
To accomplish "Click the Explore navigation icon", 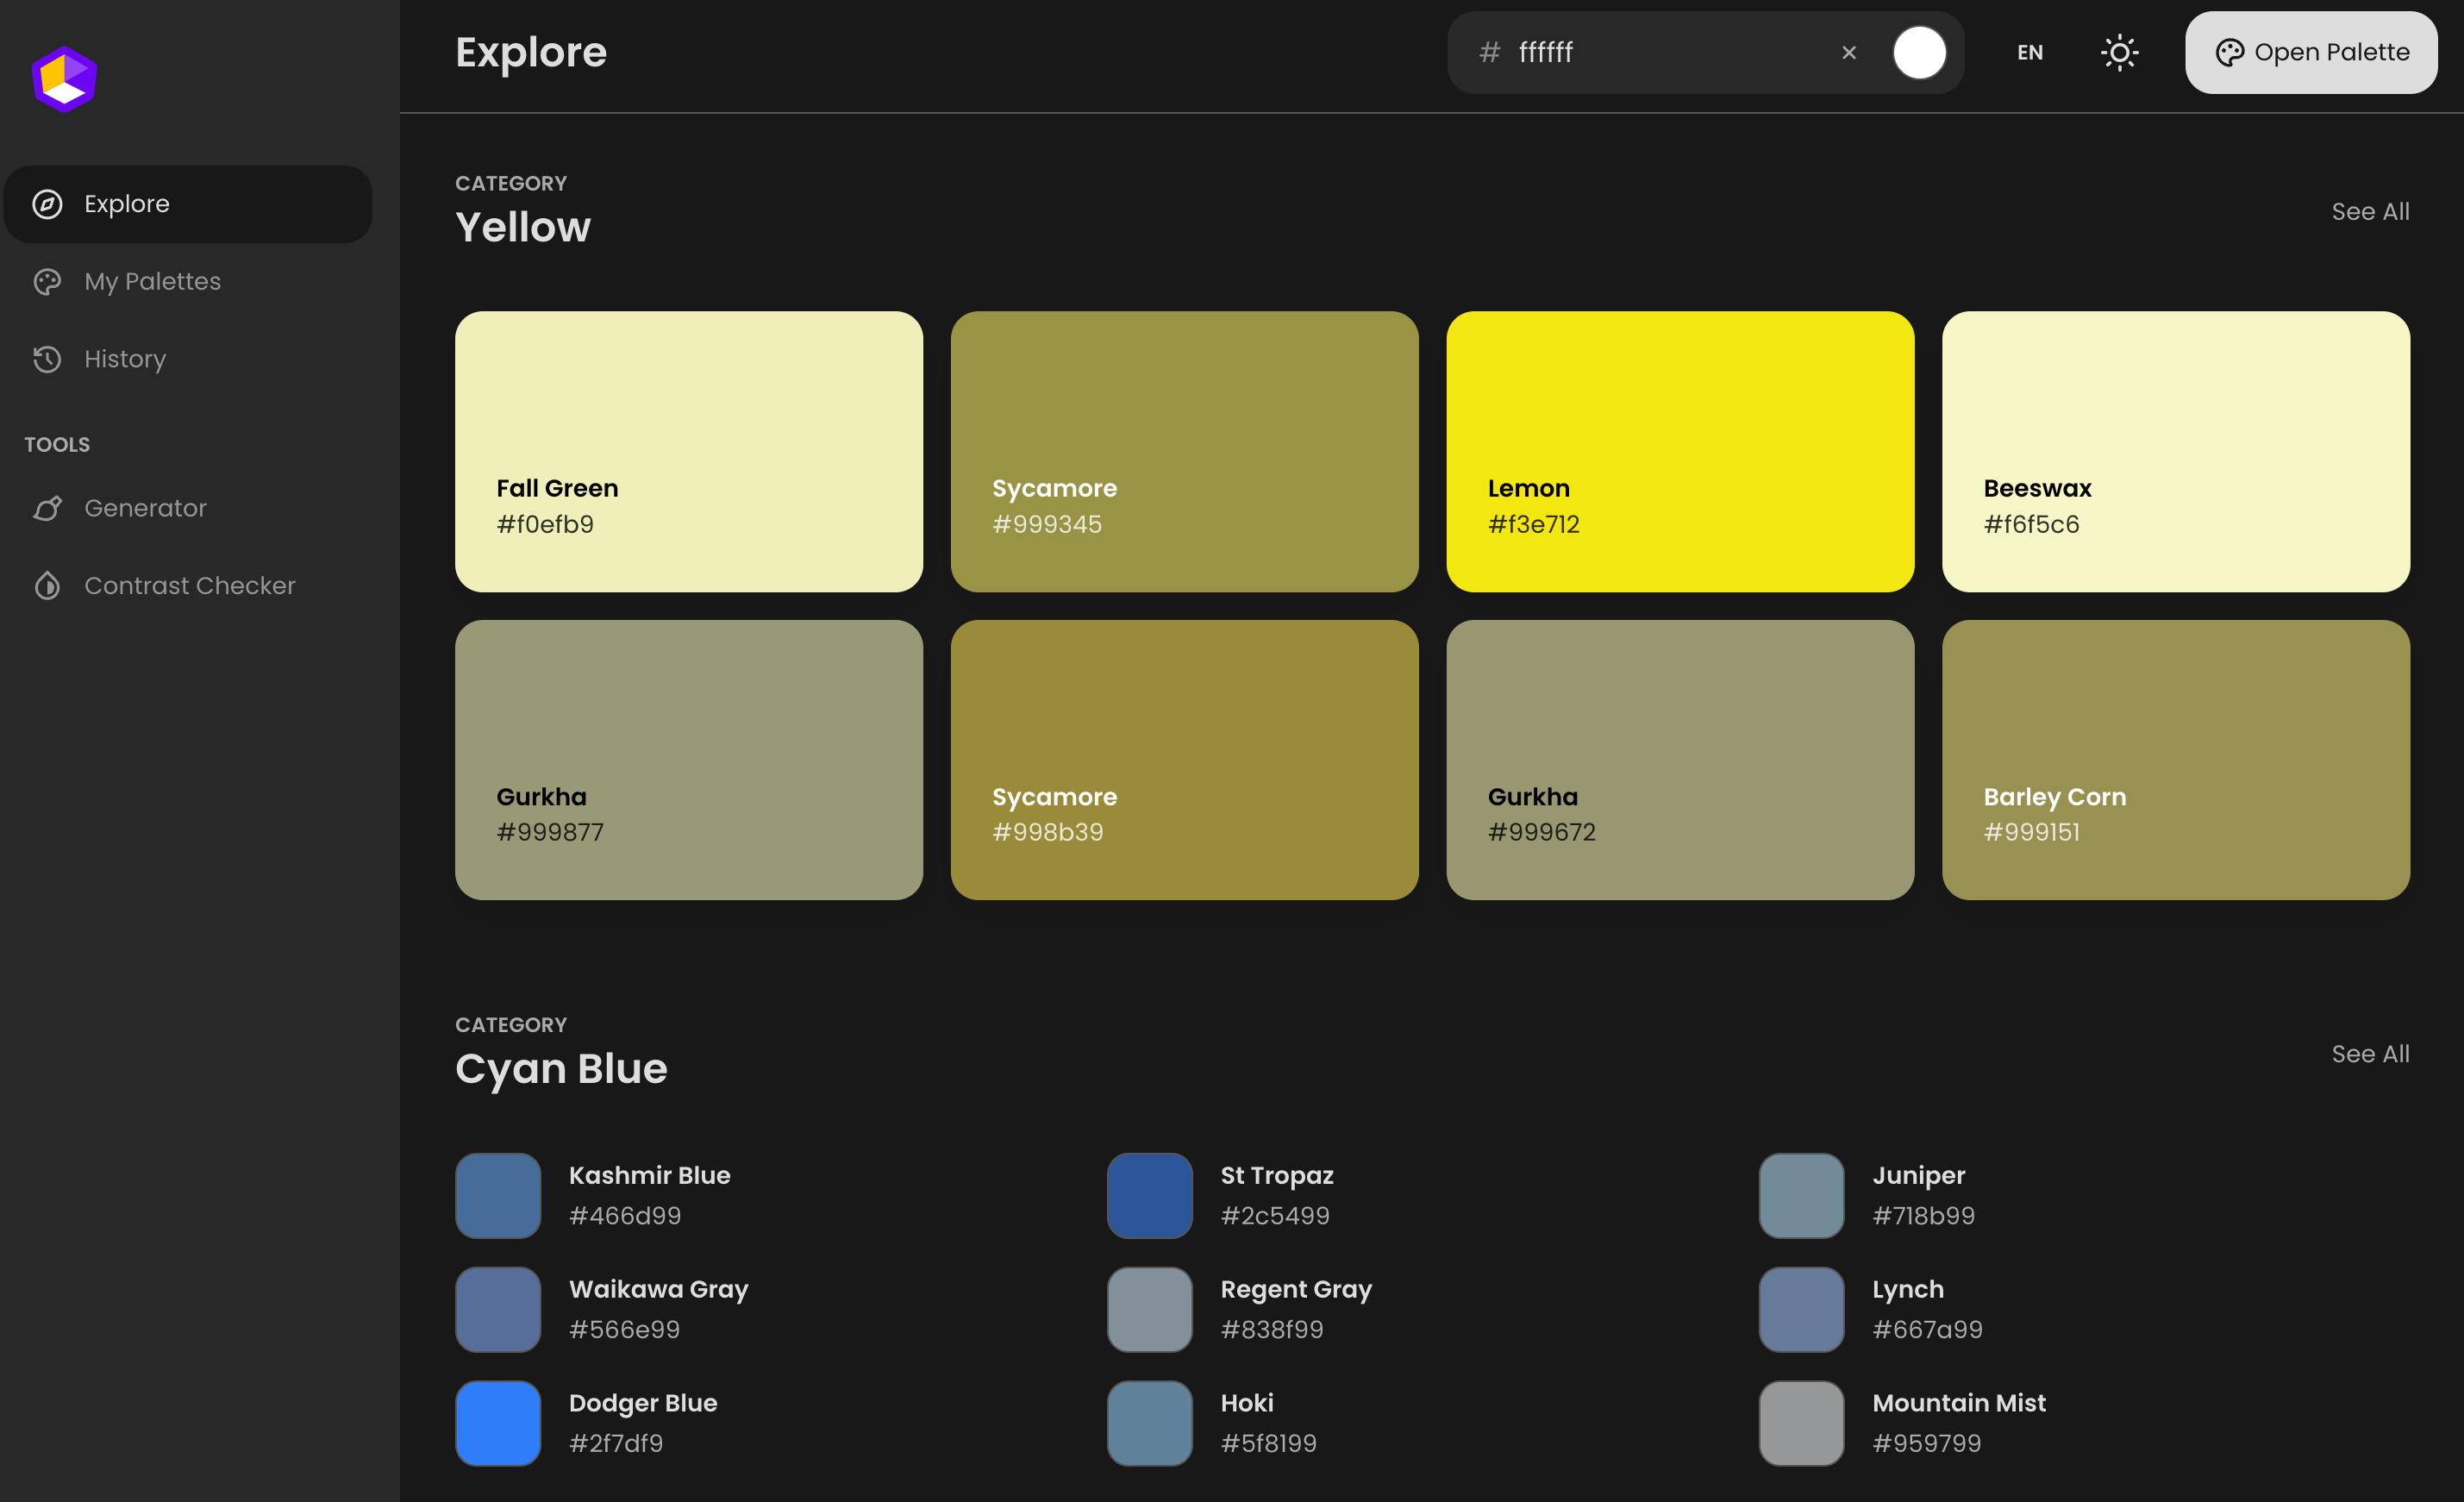I will pyautogui.click(x=47, y=204).
